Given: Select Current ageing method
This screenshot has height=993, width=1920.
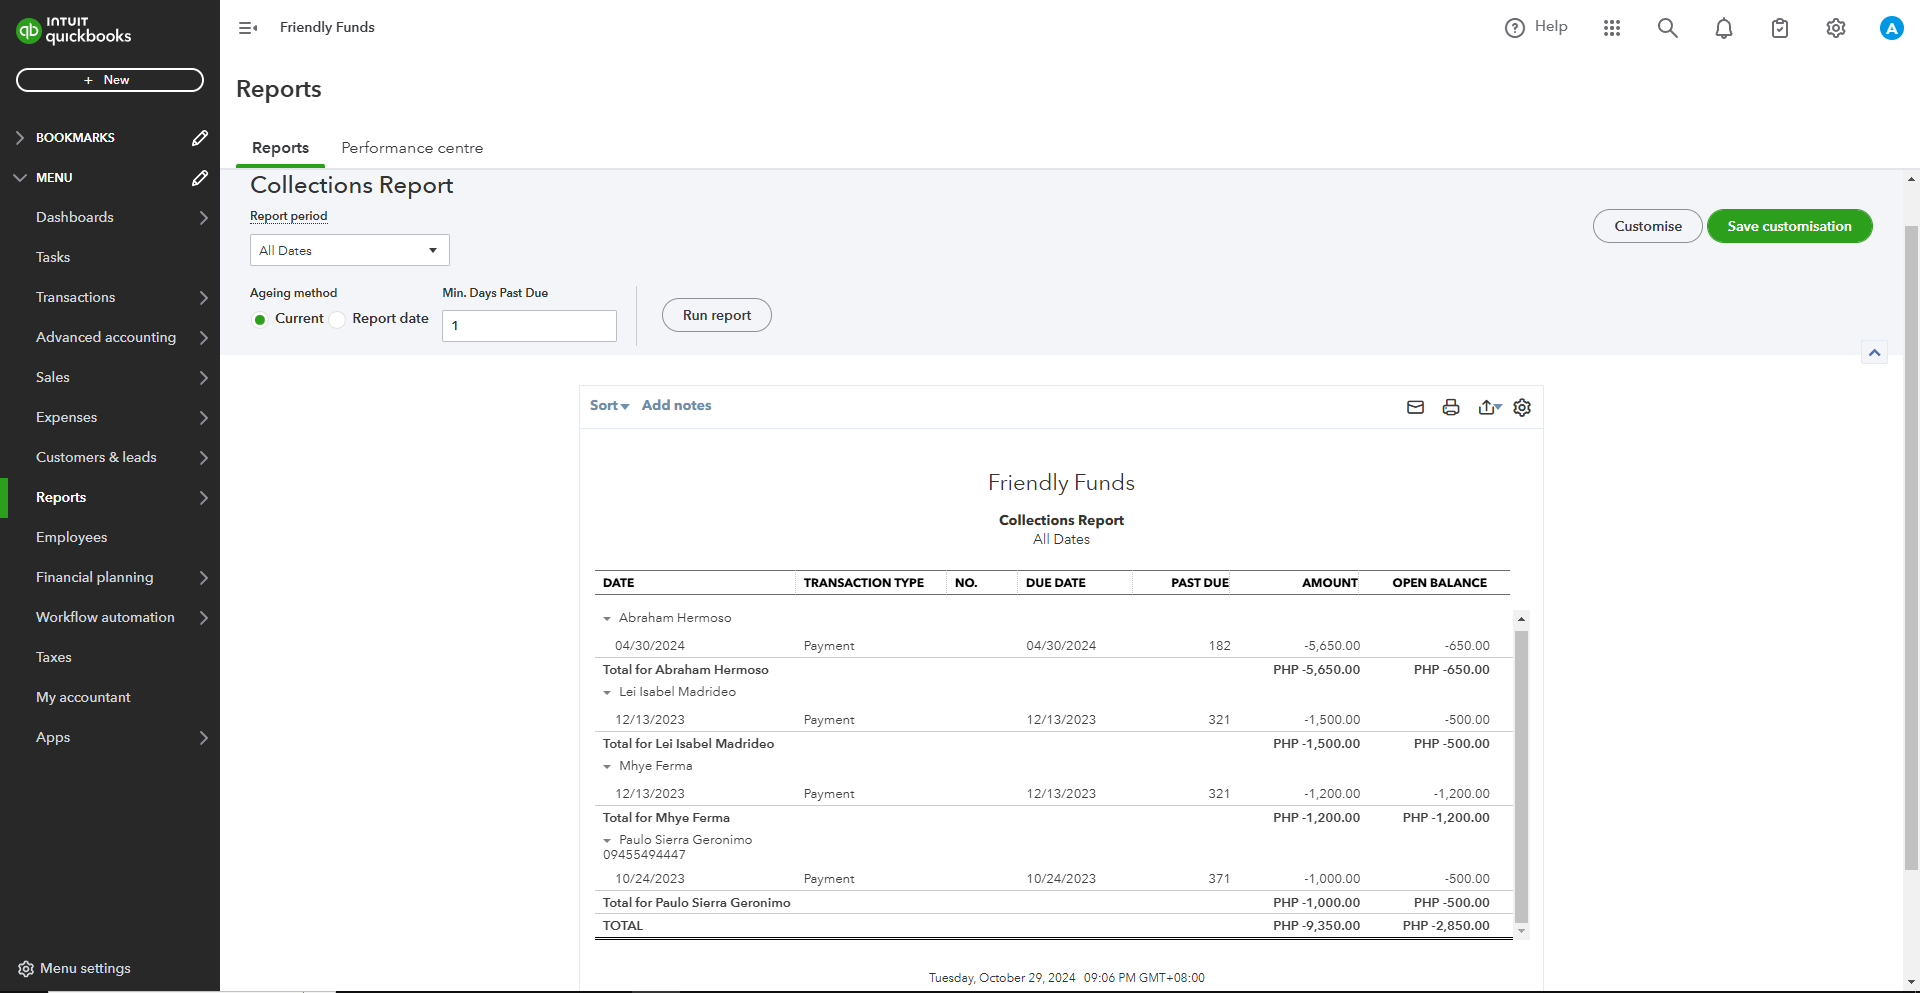Looking at the screenshot, I should [x=260, y=319].
